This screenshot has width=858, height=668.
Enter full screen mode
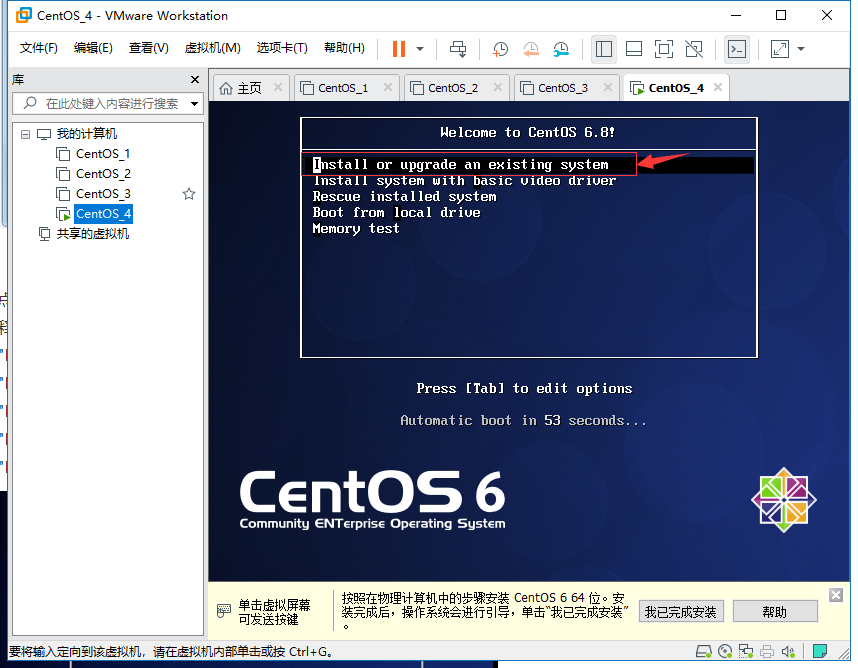(664, 49)
